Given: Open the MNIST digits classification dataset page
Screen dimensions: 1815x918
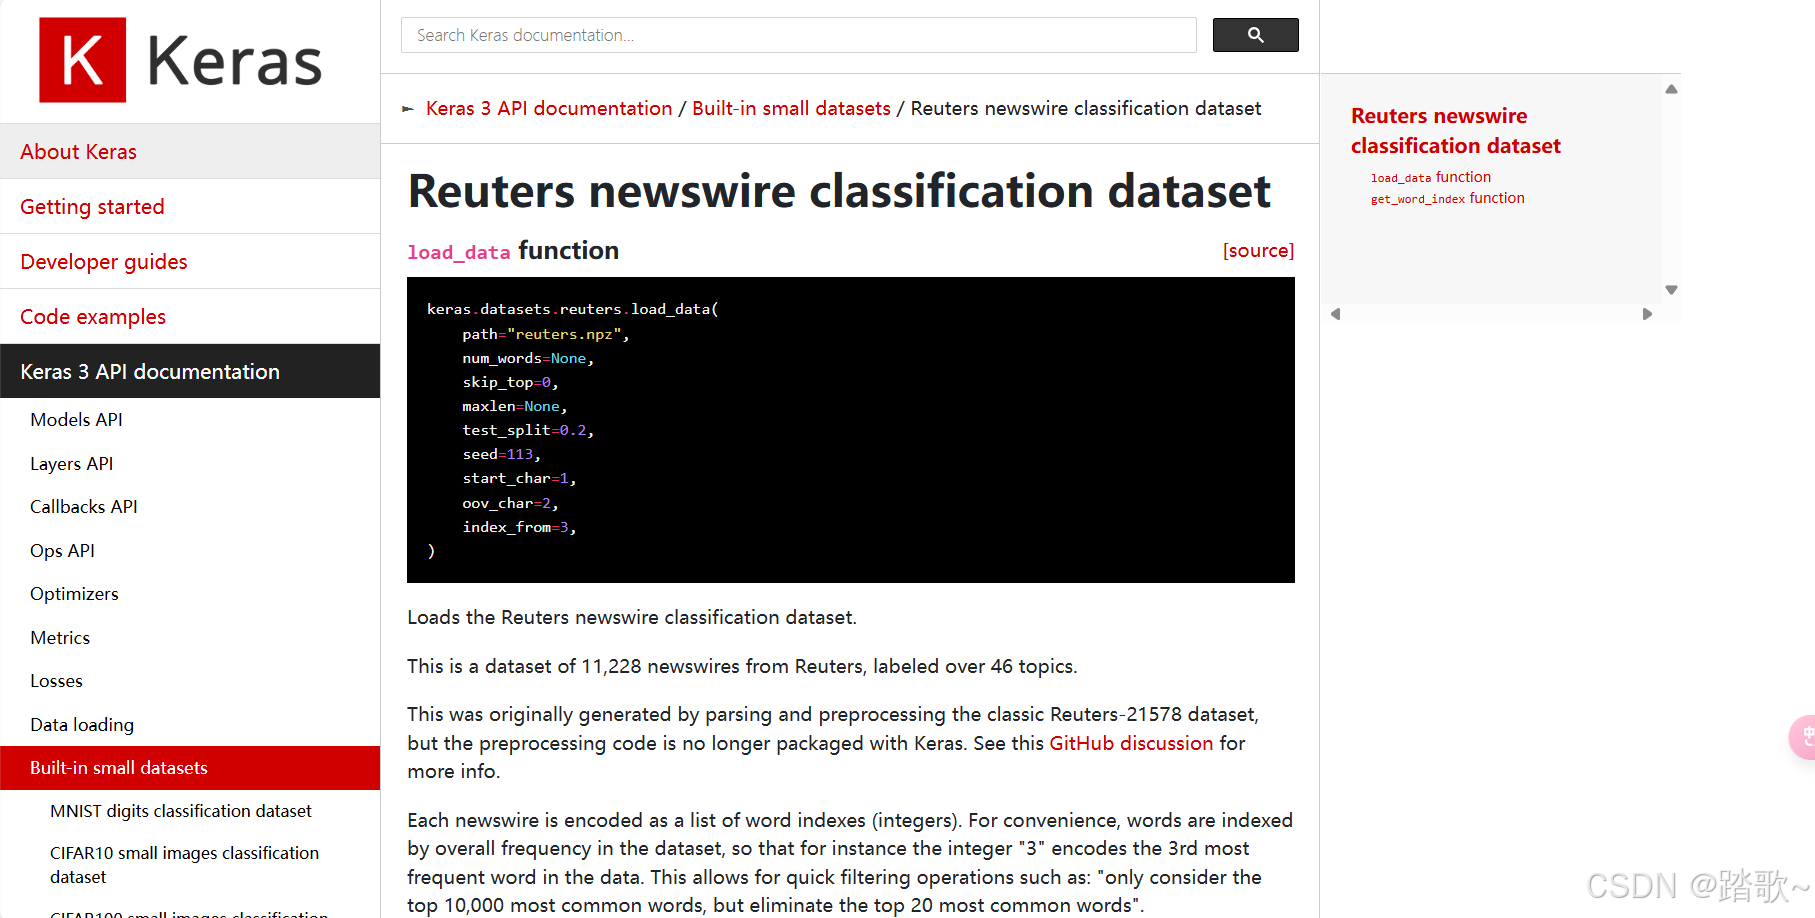Looking at the screenshot, I should pyautogui.click(x=181, y=811).
